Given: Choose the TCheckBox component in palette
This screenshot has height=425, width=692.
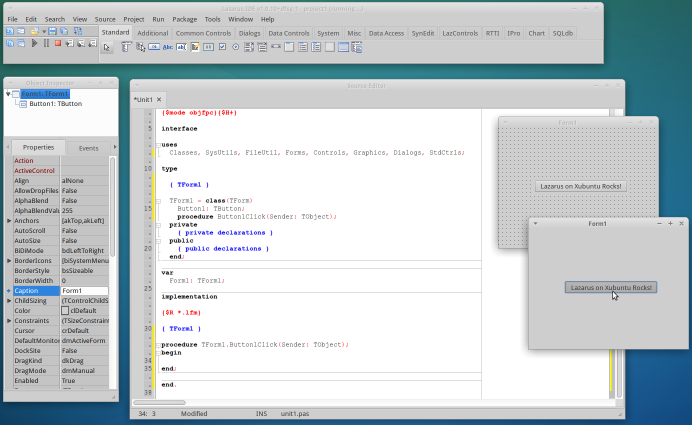Looking at the screenshot, I should click(x=222, y=46).
